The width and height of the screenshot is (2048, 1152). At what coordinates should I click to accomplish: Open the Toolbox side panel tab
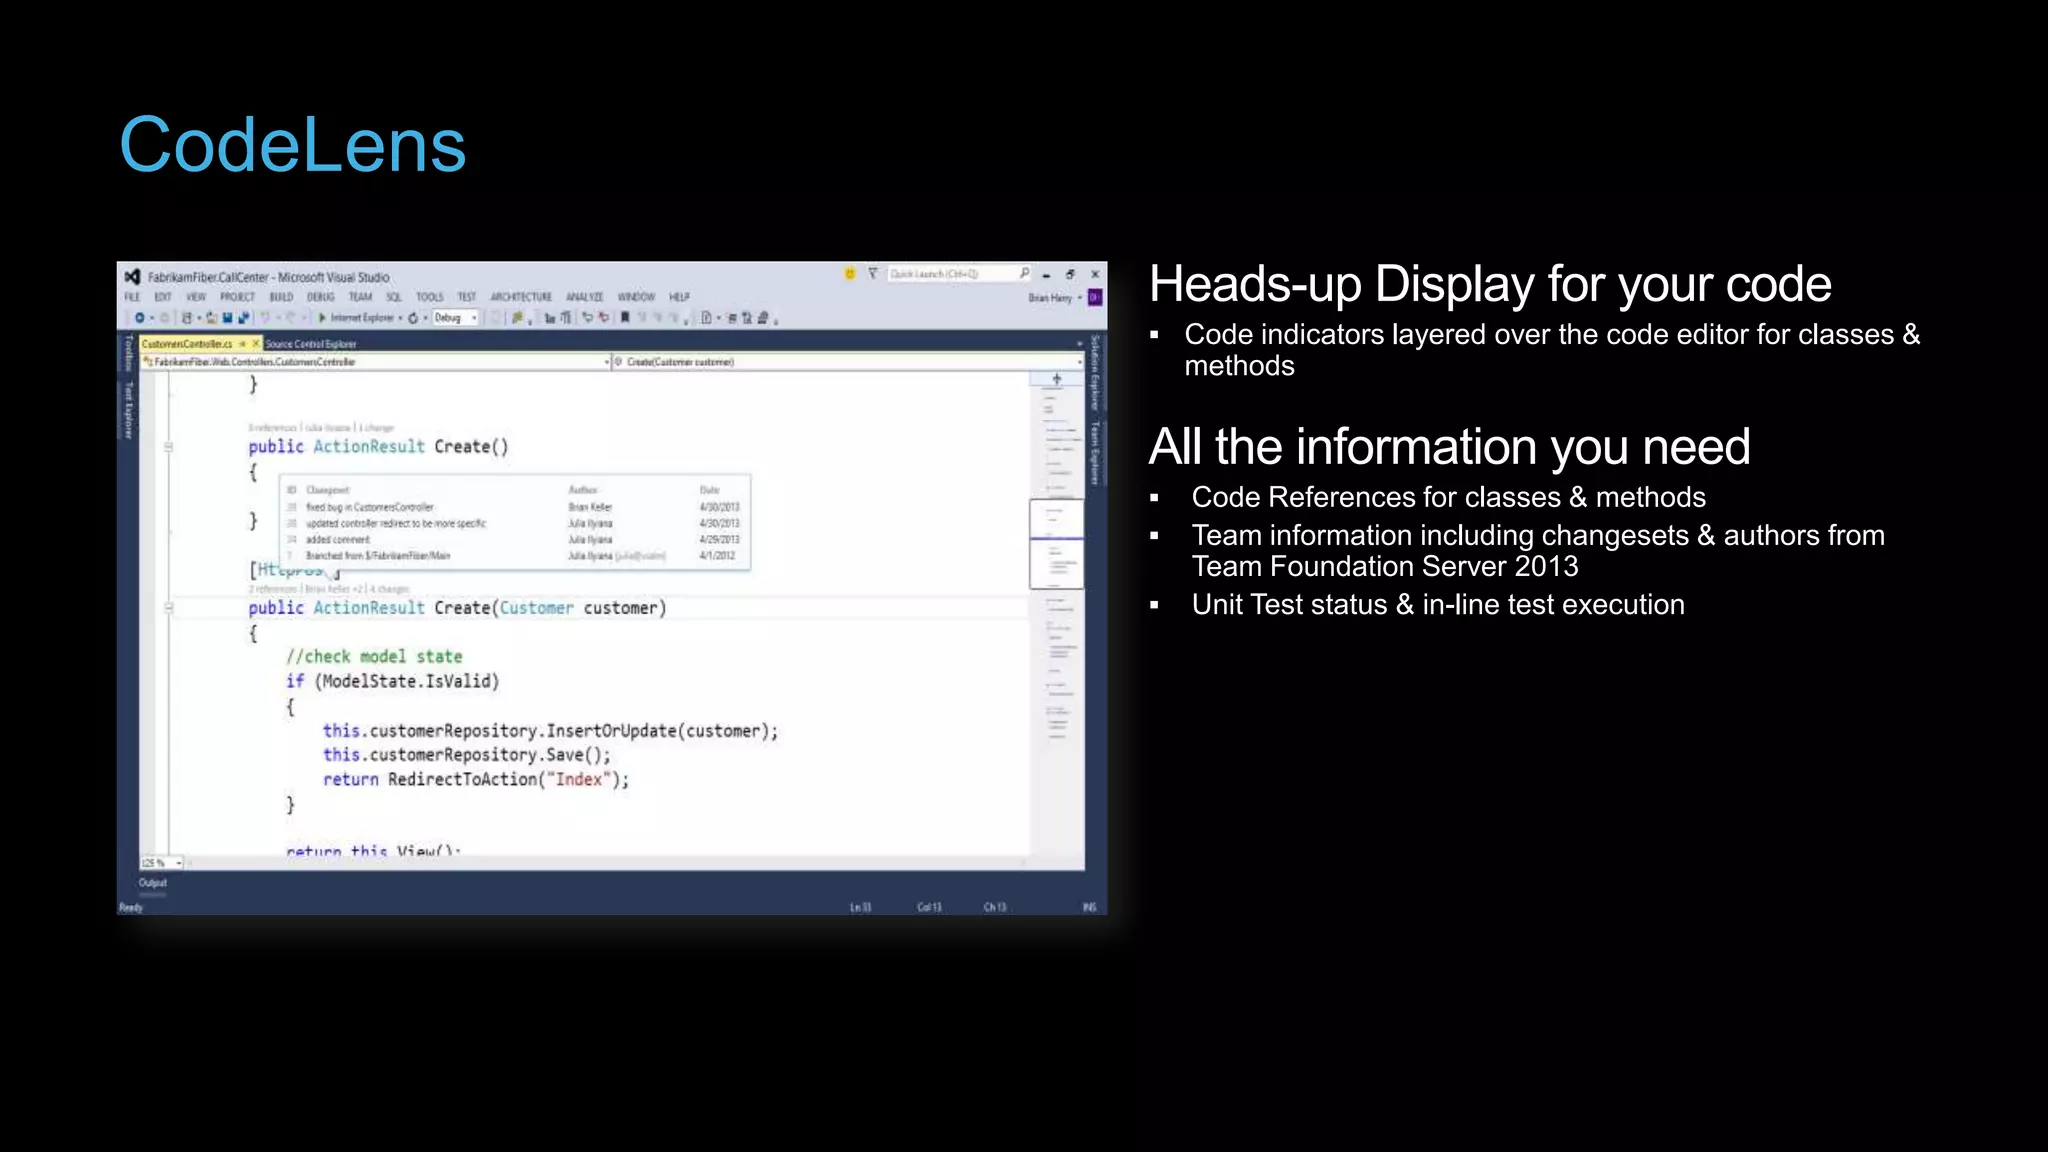128,353
